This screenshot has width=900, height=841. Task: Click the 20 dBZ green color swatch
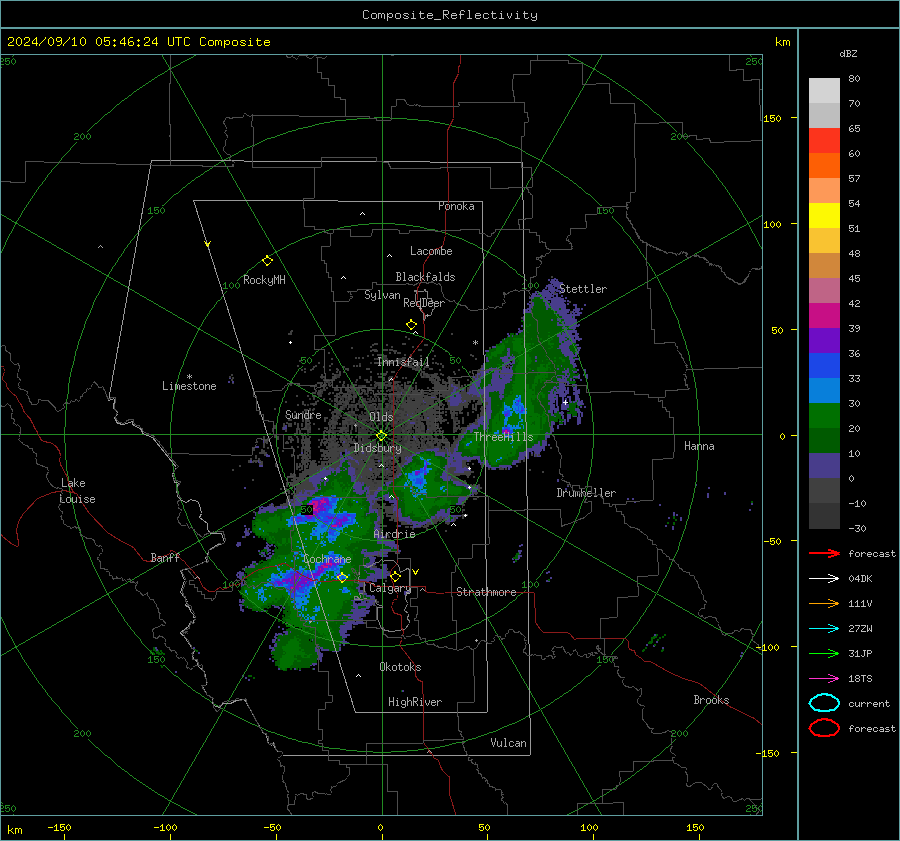point(824,416)
